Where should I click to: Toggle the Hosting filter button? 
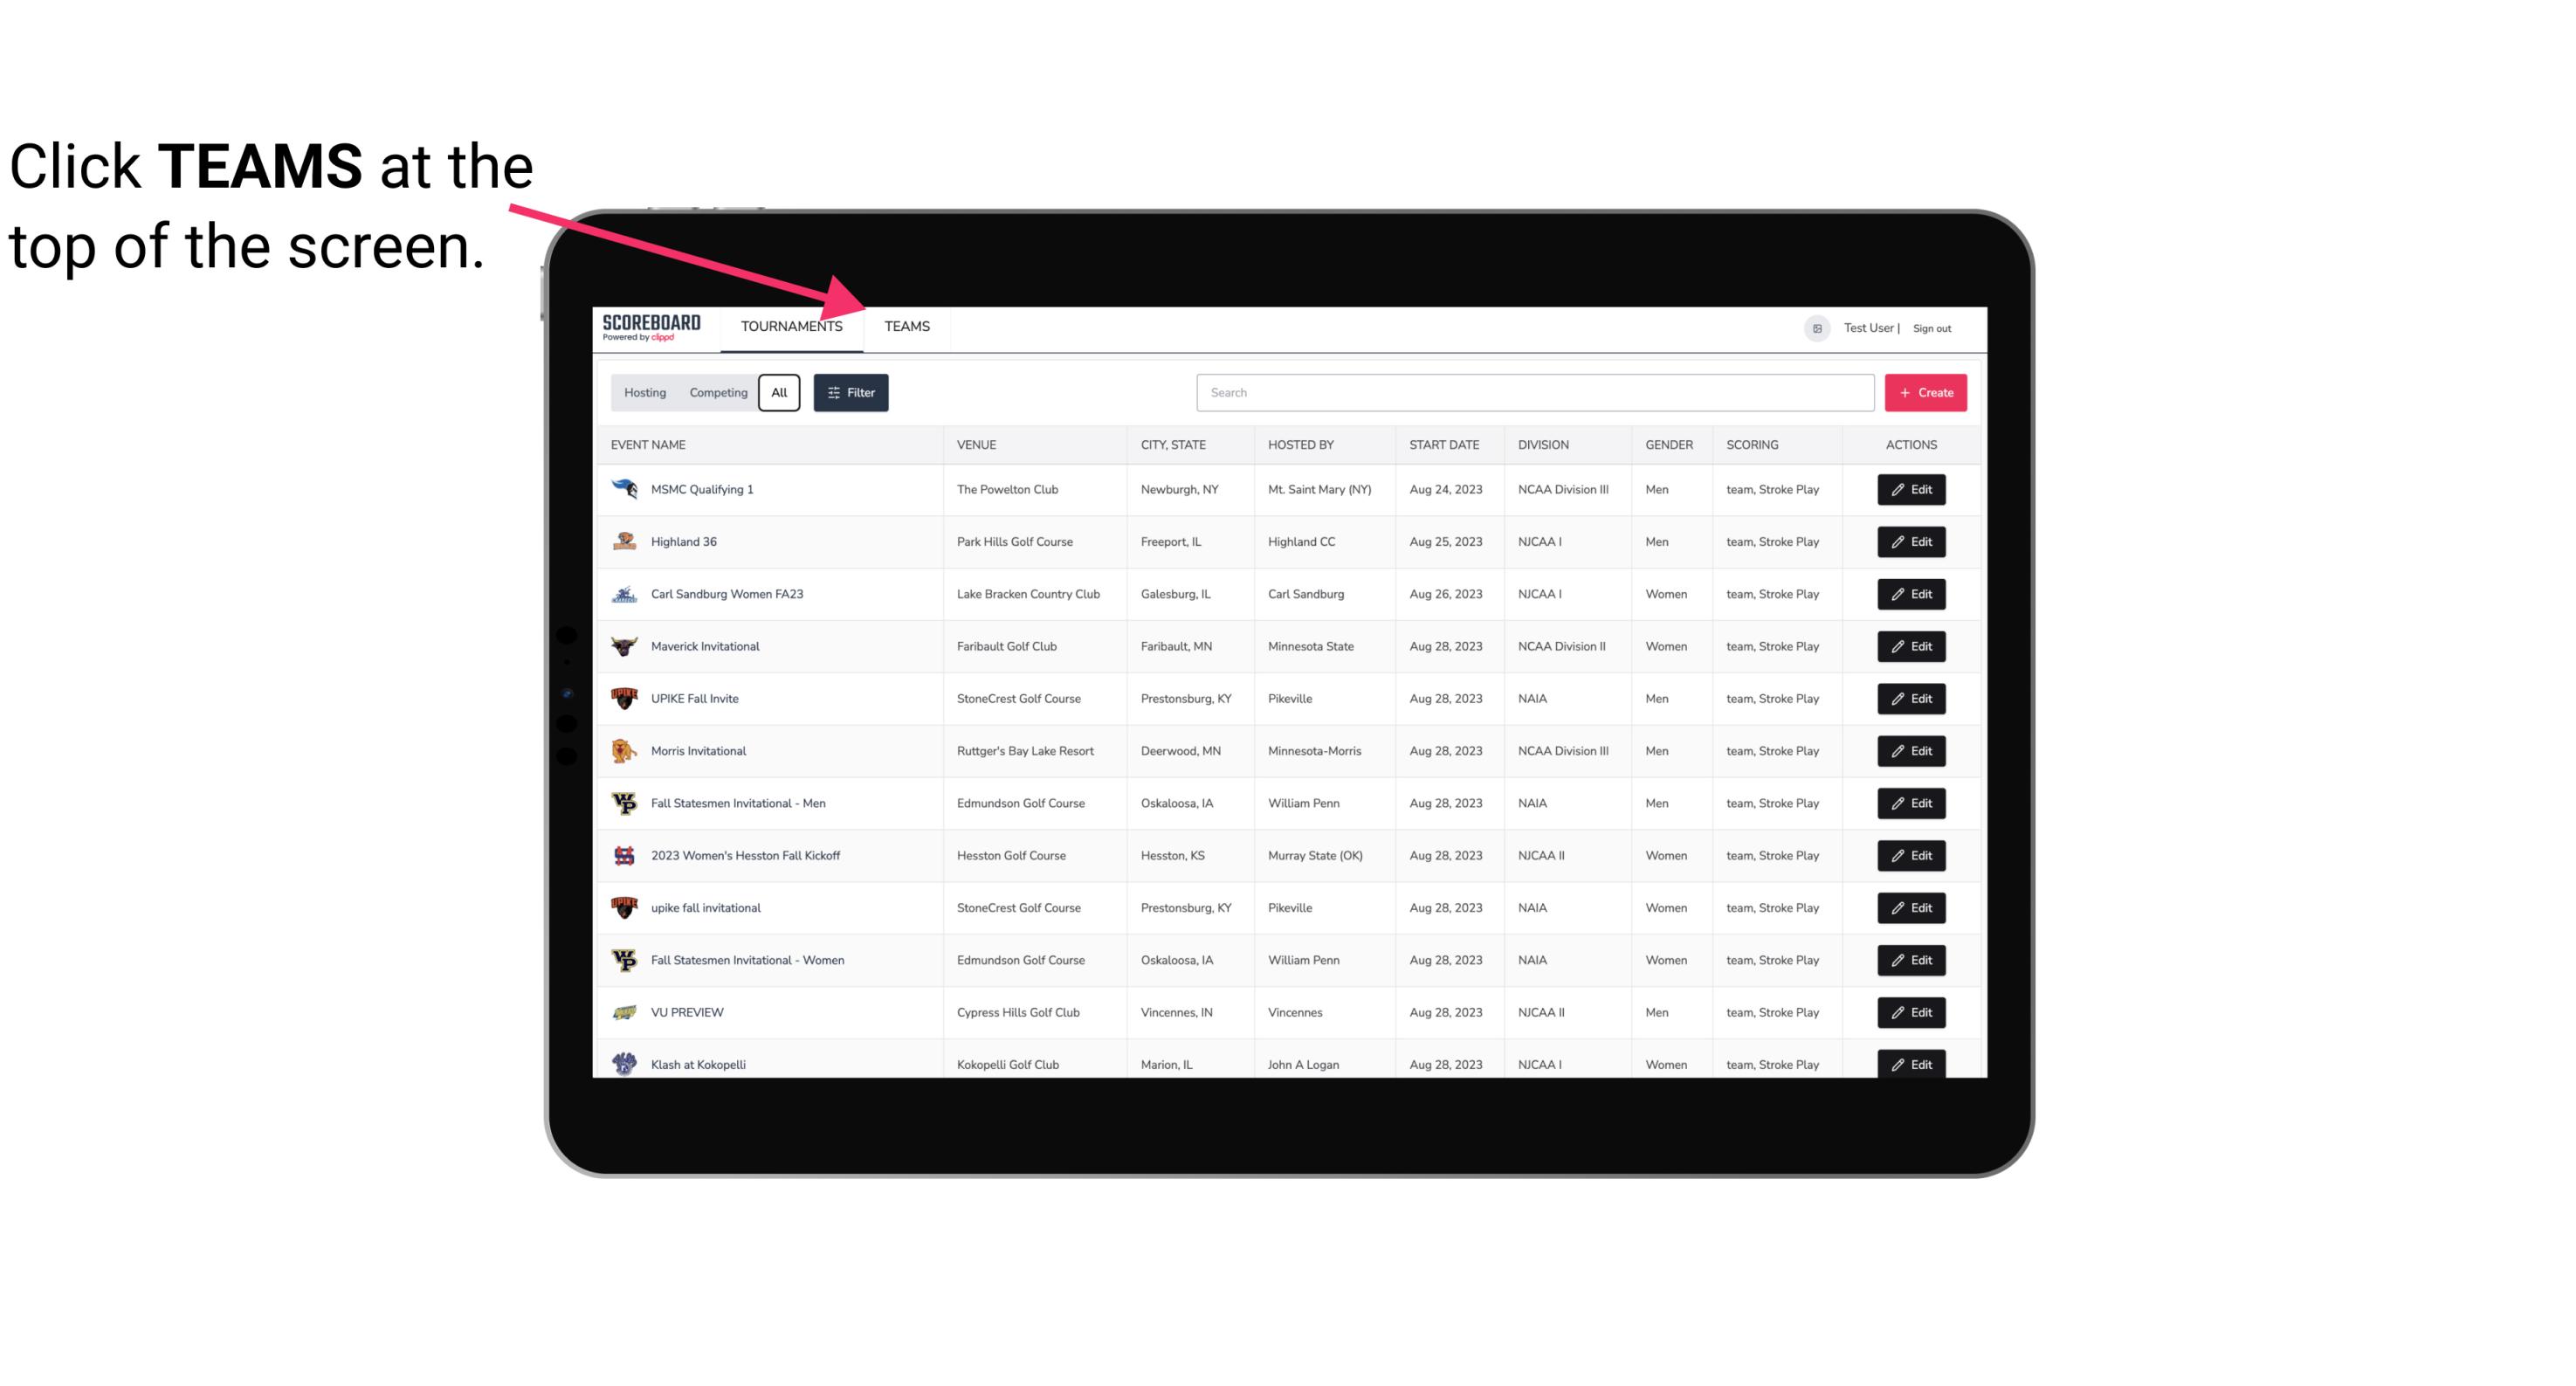coord(644,393)
